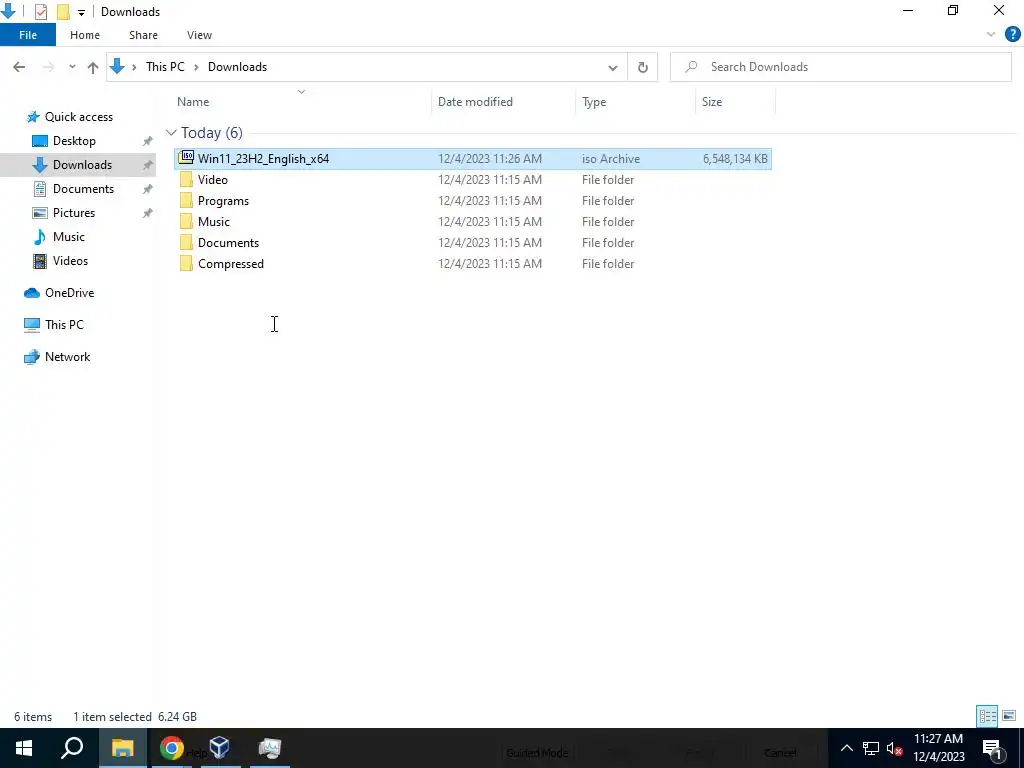Screen dimensions: 1024x768
Task: Select the Video folder icon
Action: pyautogui.click(x=186, y=180)
